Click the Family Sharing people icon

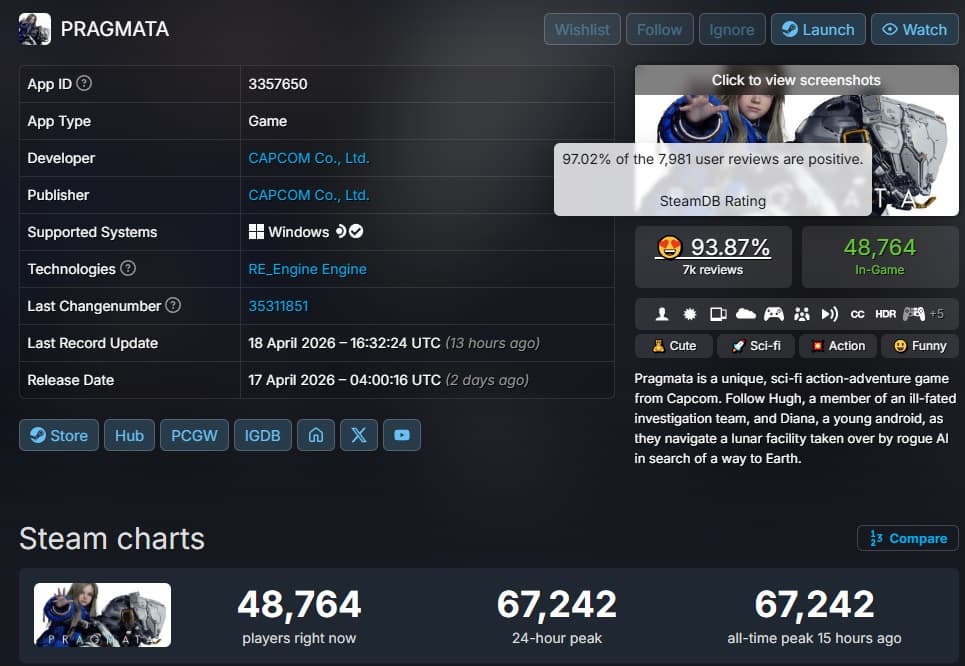pyautogui.click(x=801, y=314)
